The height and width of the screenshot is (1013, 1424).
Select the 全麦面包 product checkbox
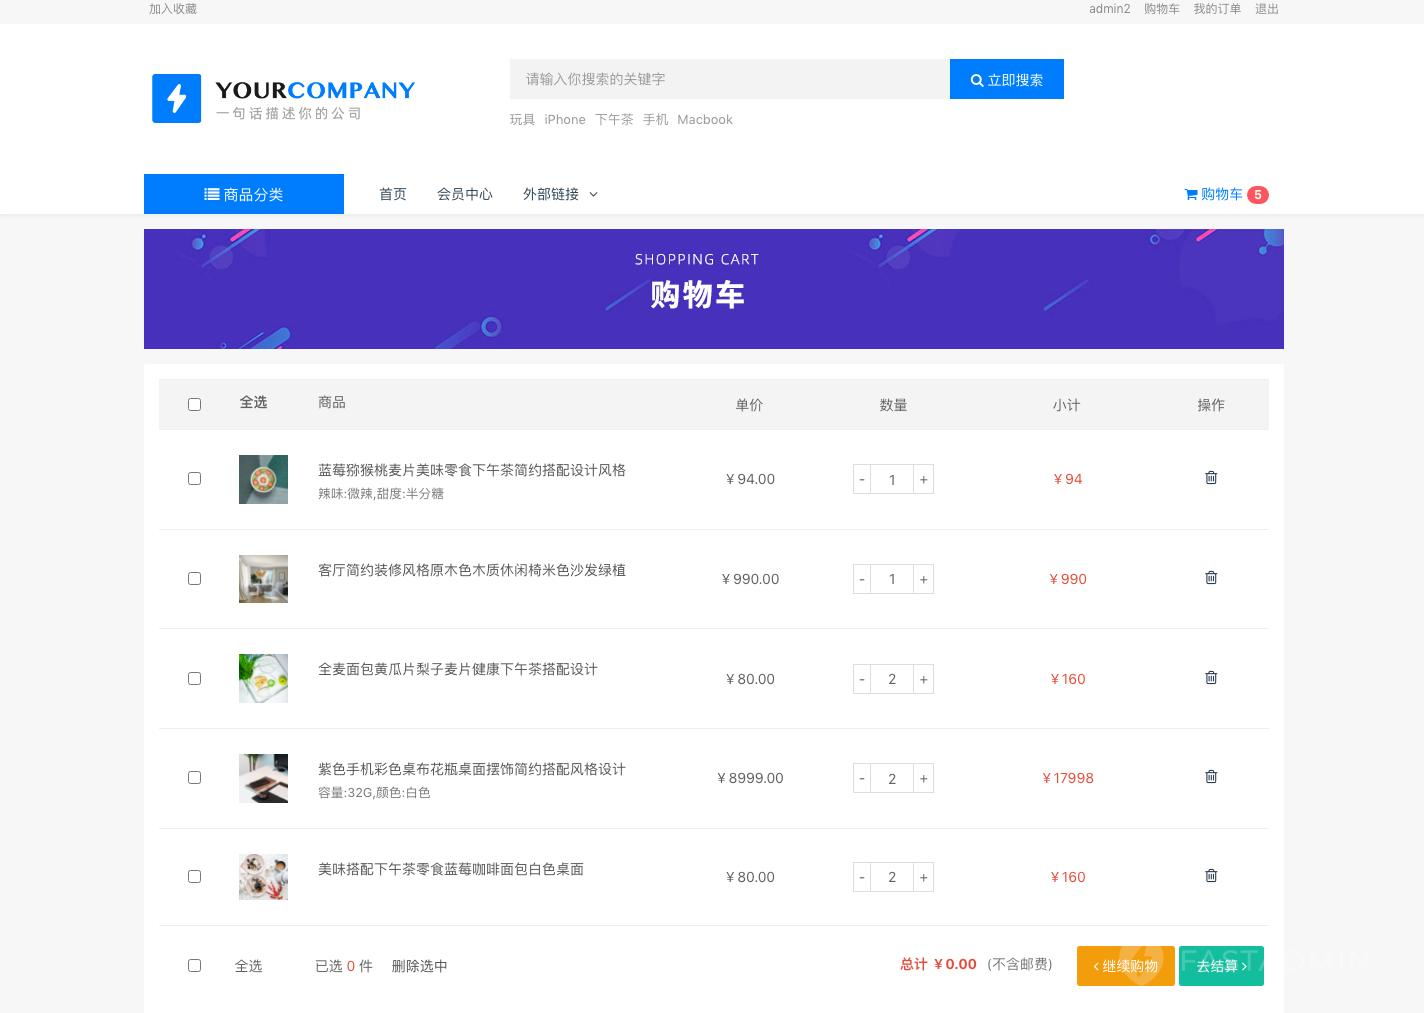click(x=194, y=678)
